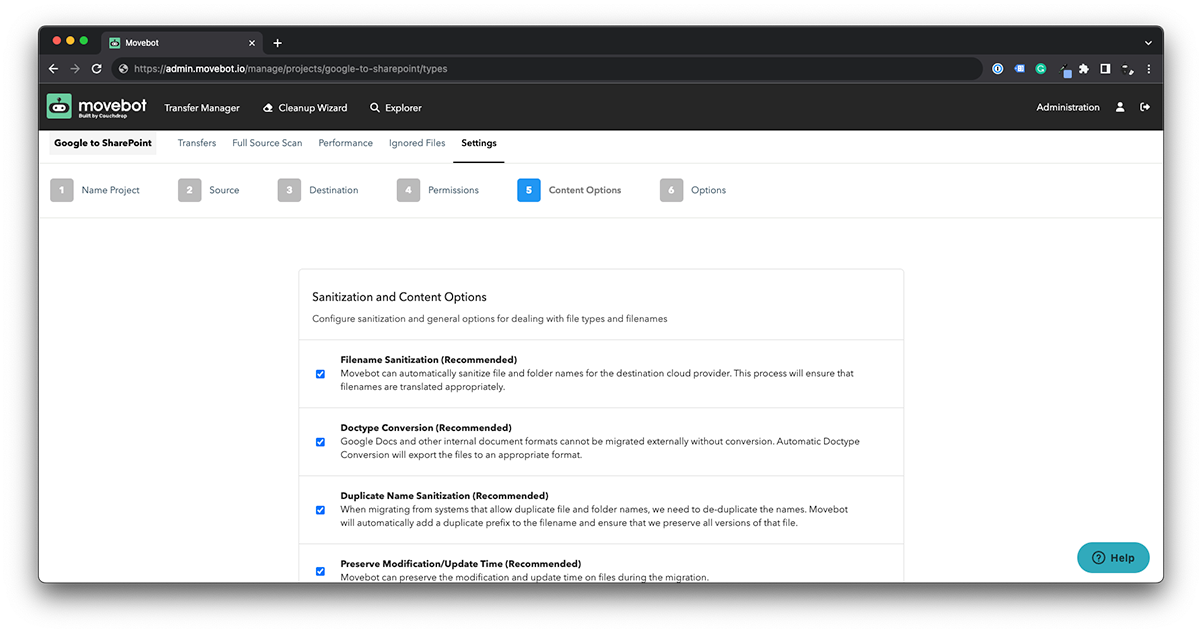The width and height of the screenshot is (1200, 631).
Task: Click the user profile icon
Action: coord(1120,107)
